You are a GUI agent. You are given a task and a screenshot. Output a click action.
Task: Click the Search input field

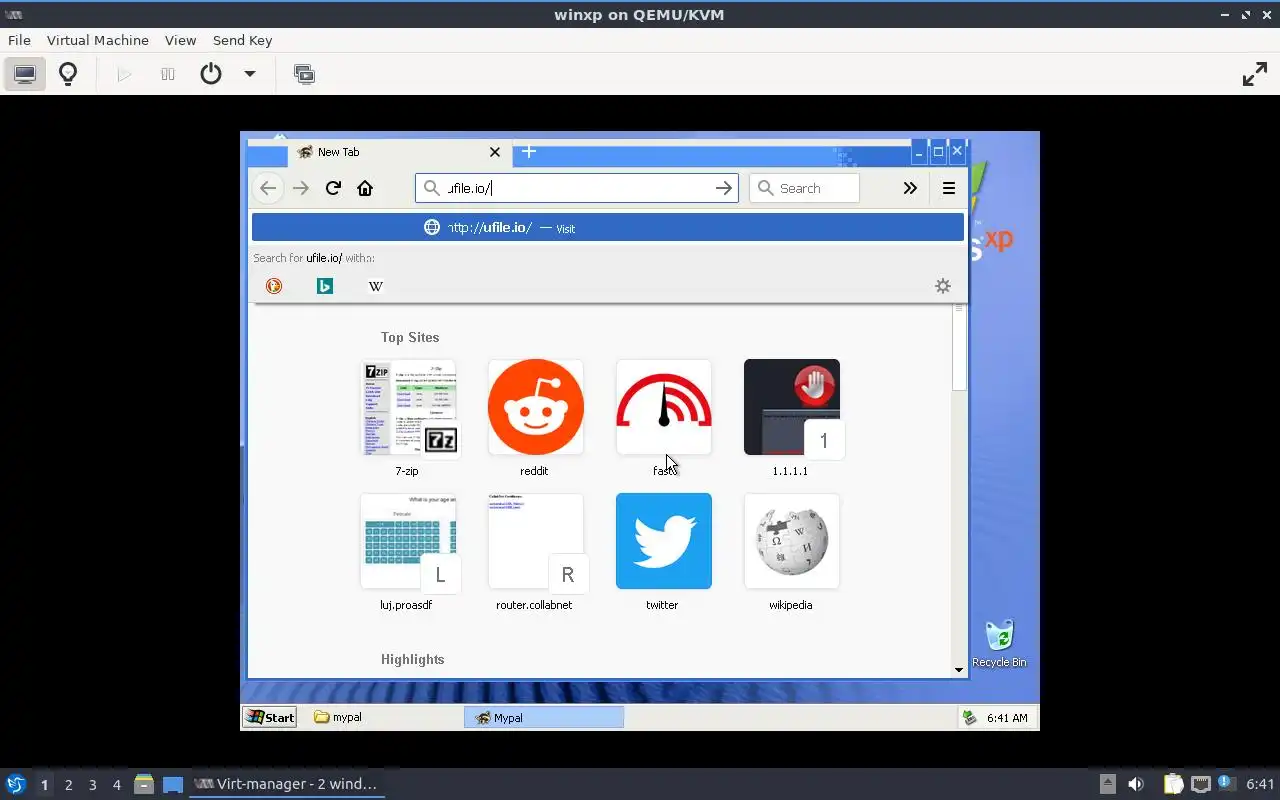(804, 188)
